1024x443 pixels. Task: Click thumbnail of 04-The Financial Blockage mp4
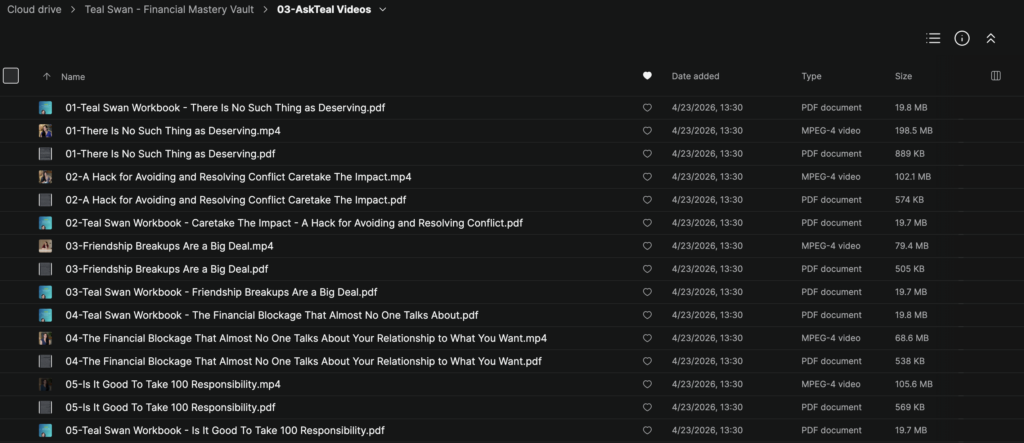click(45, 338)
